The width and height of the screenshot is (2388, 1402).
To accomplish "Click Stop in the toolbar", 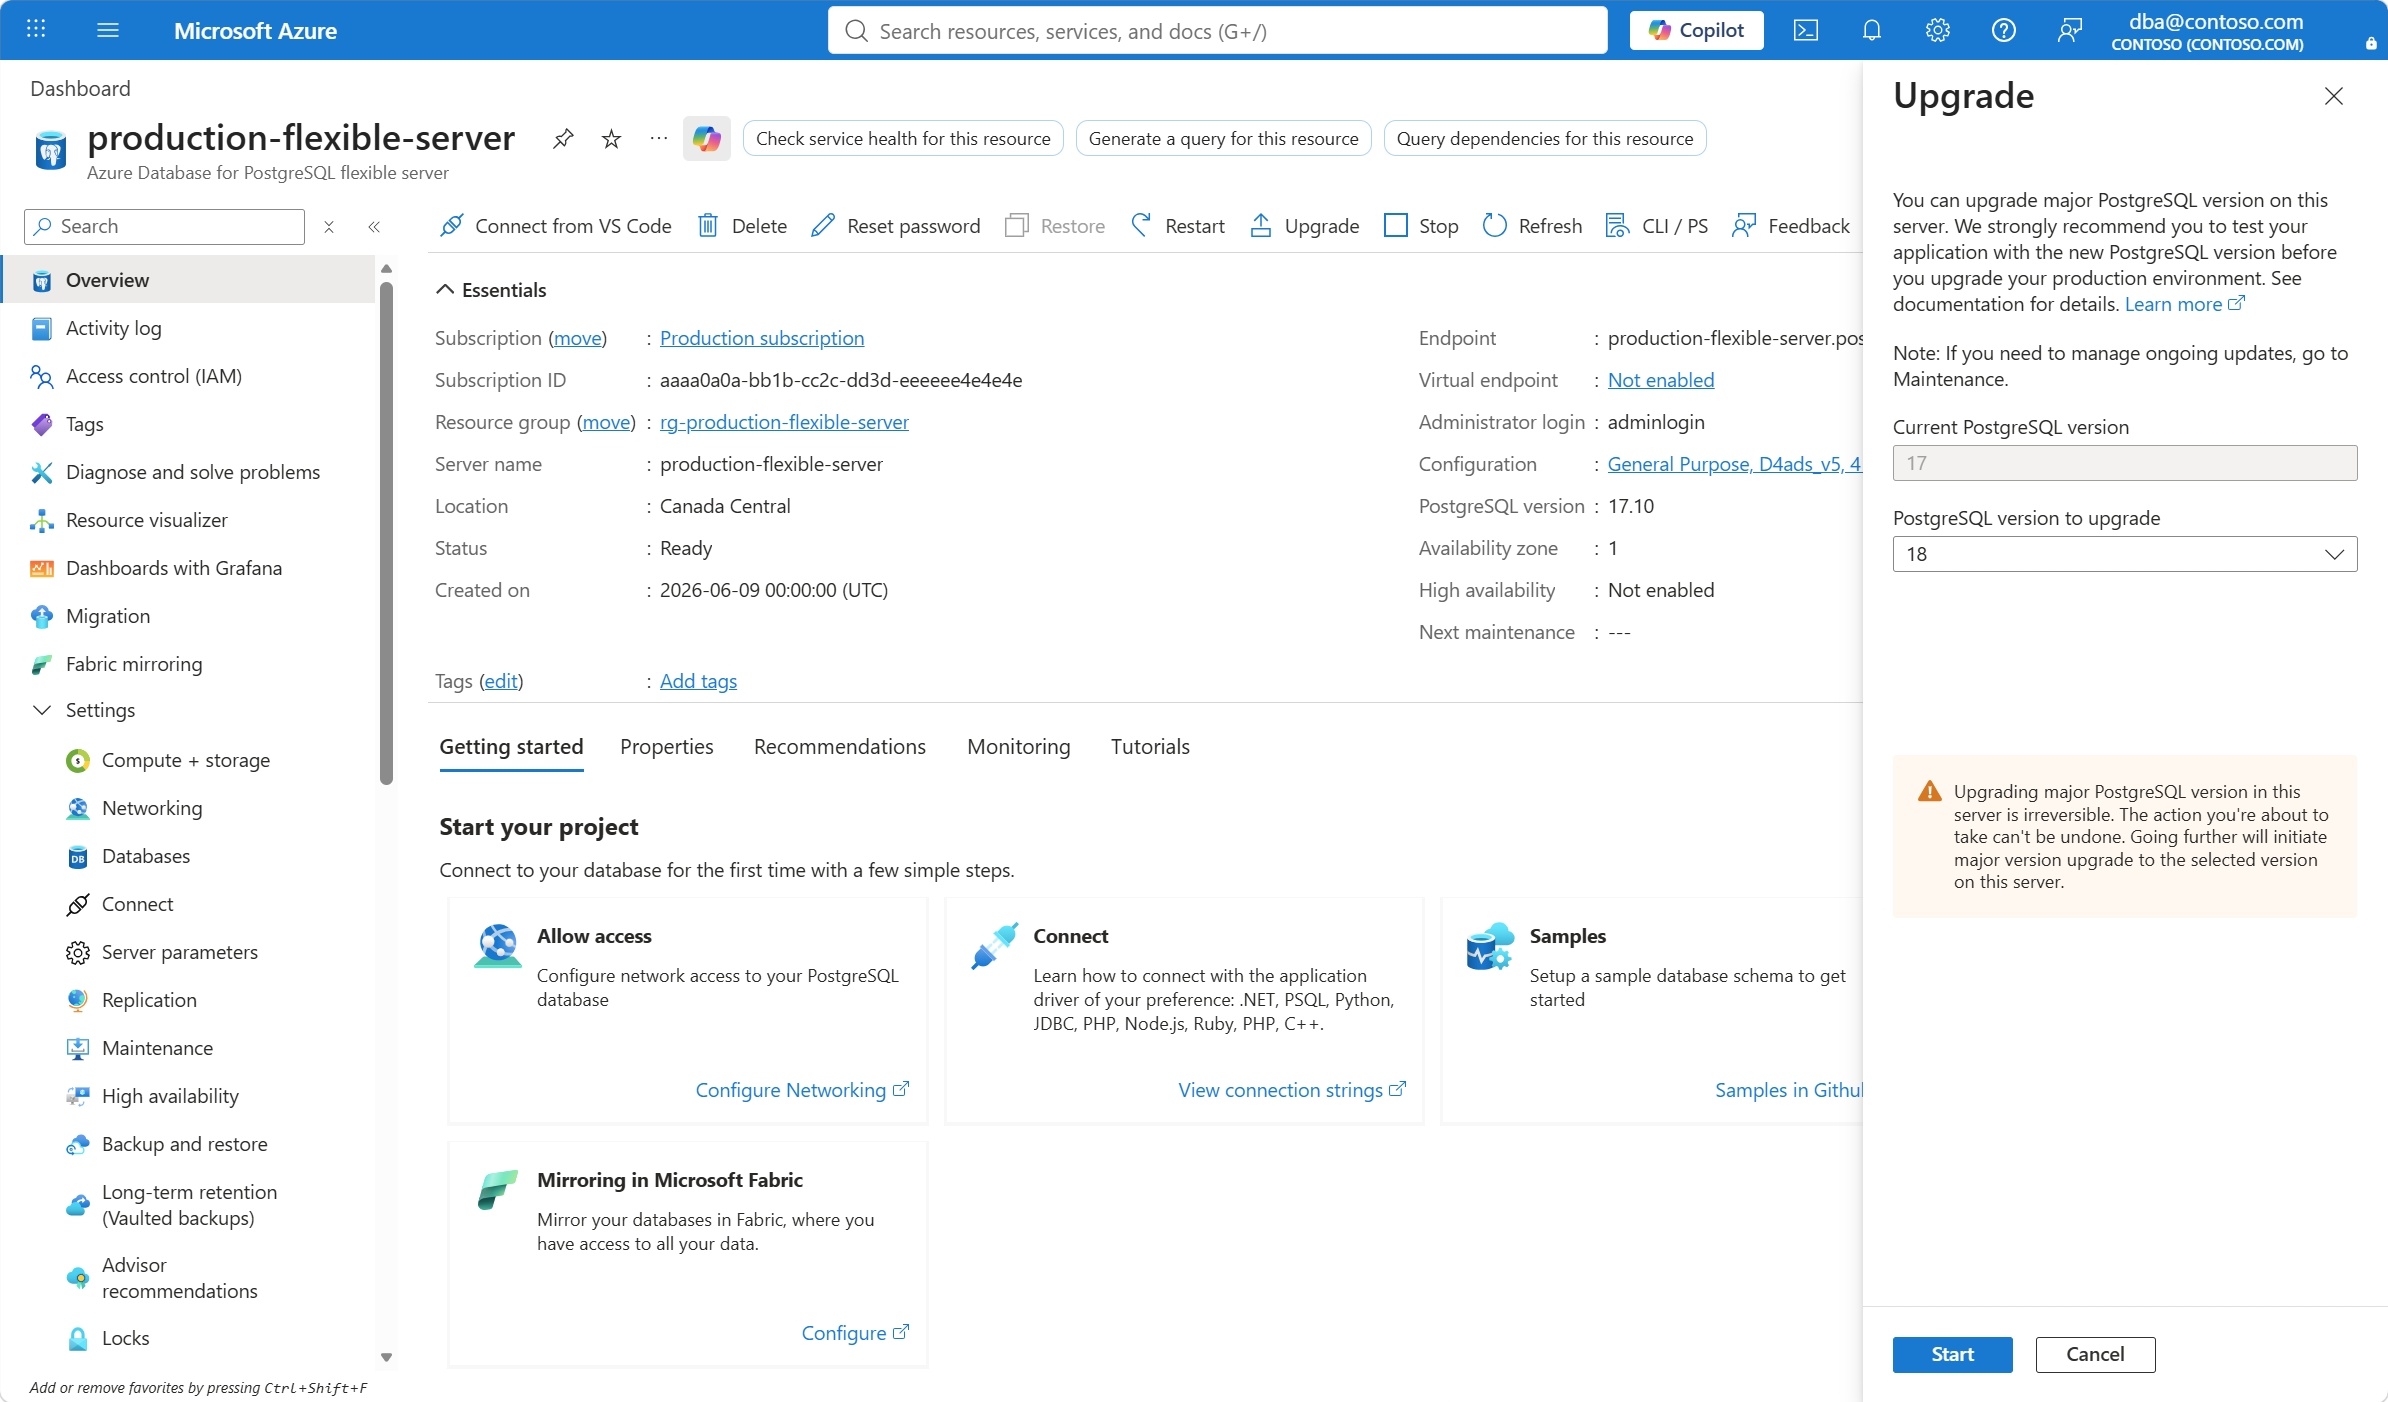I will tap(1421, 226).
